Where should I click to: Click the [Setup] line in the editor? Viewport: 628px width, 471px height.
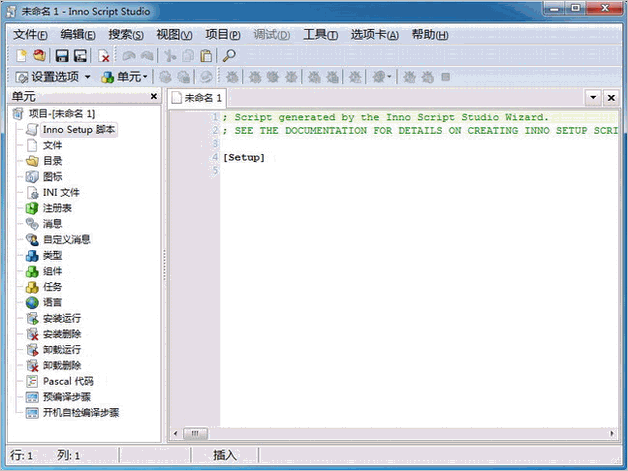click(x=244, y=157)
